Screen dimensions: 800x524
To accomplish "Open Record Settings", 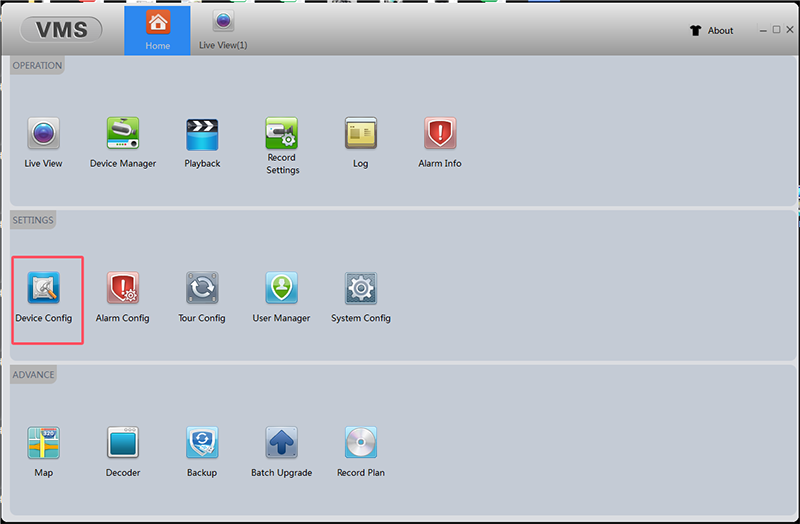I will [282, 134].
